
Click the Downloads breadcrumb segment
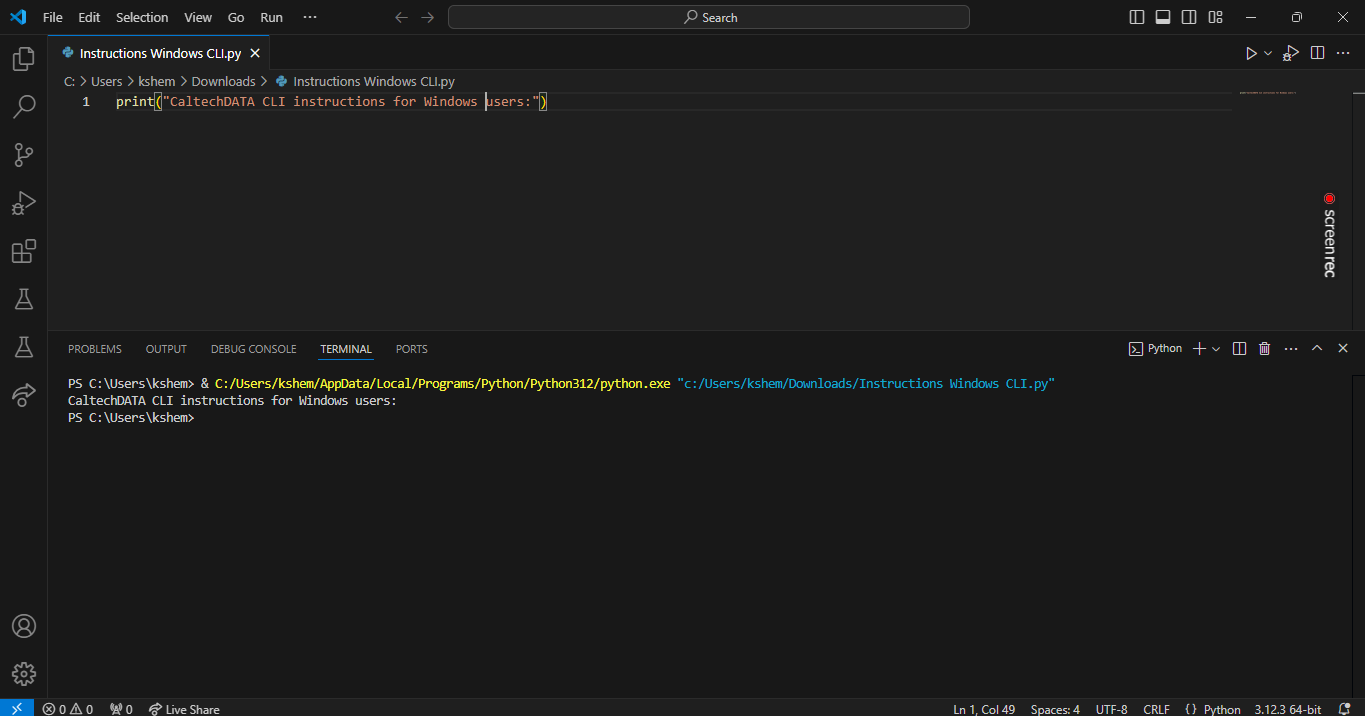pyautogui.click(x=223, y=82)
